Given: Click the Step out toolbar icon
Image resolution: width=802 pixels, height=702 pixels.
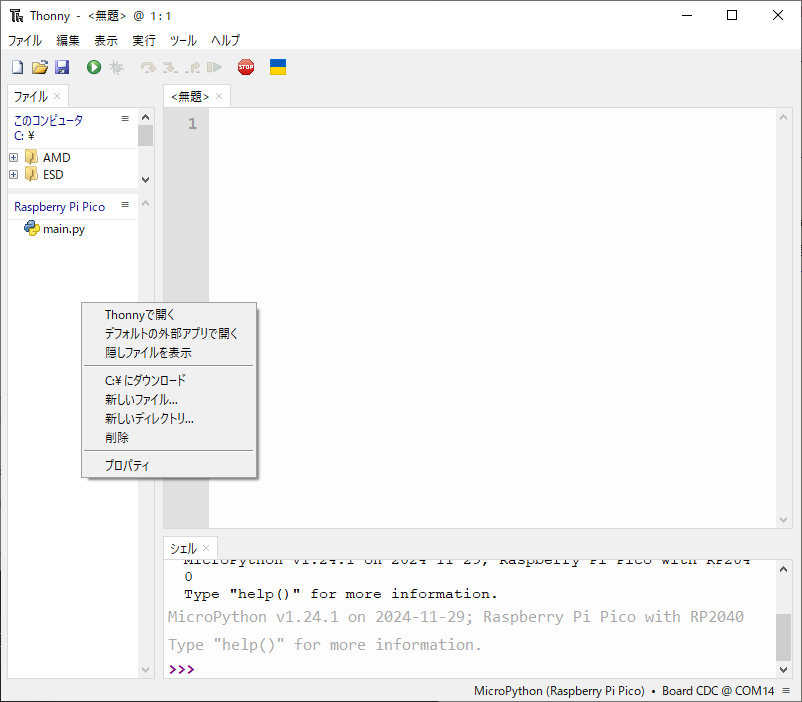Looking at the screenshot, I should coord(192,67).
